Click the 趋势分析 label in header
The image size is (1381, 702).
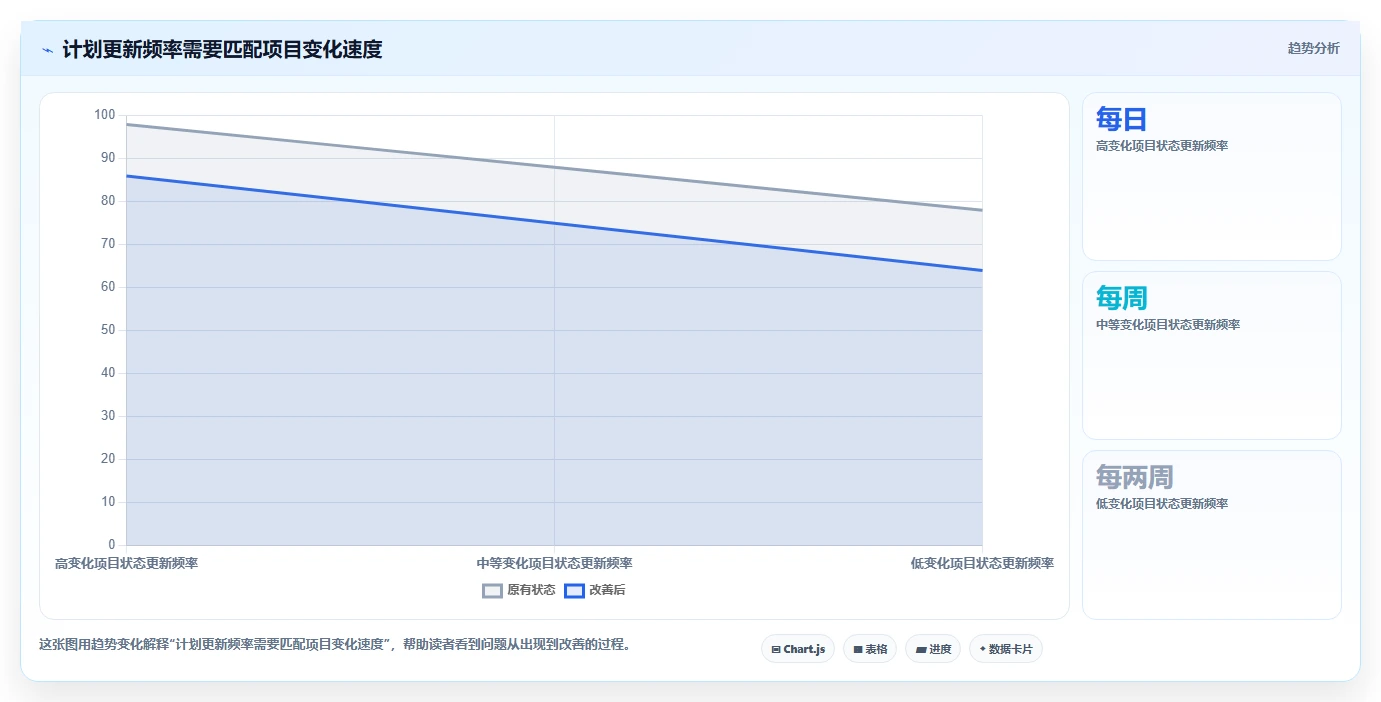(x=1313, y=49)
